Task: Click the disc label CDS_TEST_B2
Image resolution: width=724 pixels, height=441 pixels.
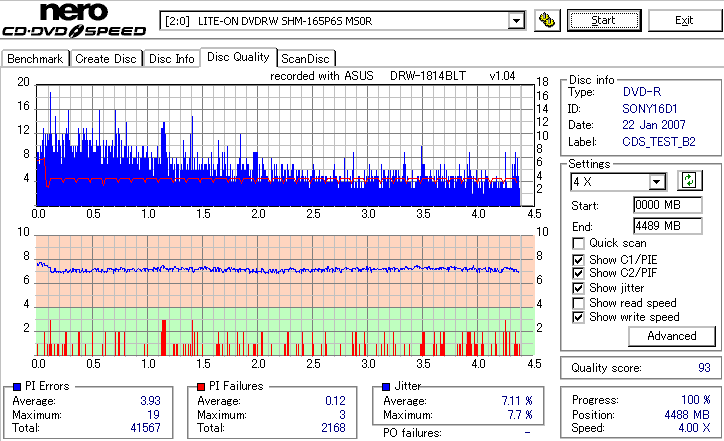Action: point(659,142)
